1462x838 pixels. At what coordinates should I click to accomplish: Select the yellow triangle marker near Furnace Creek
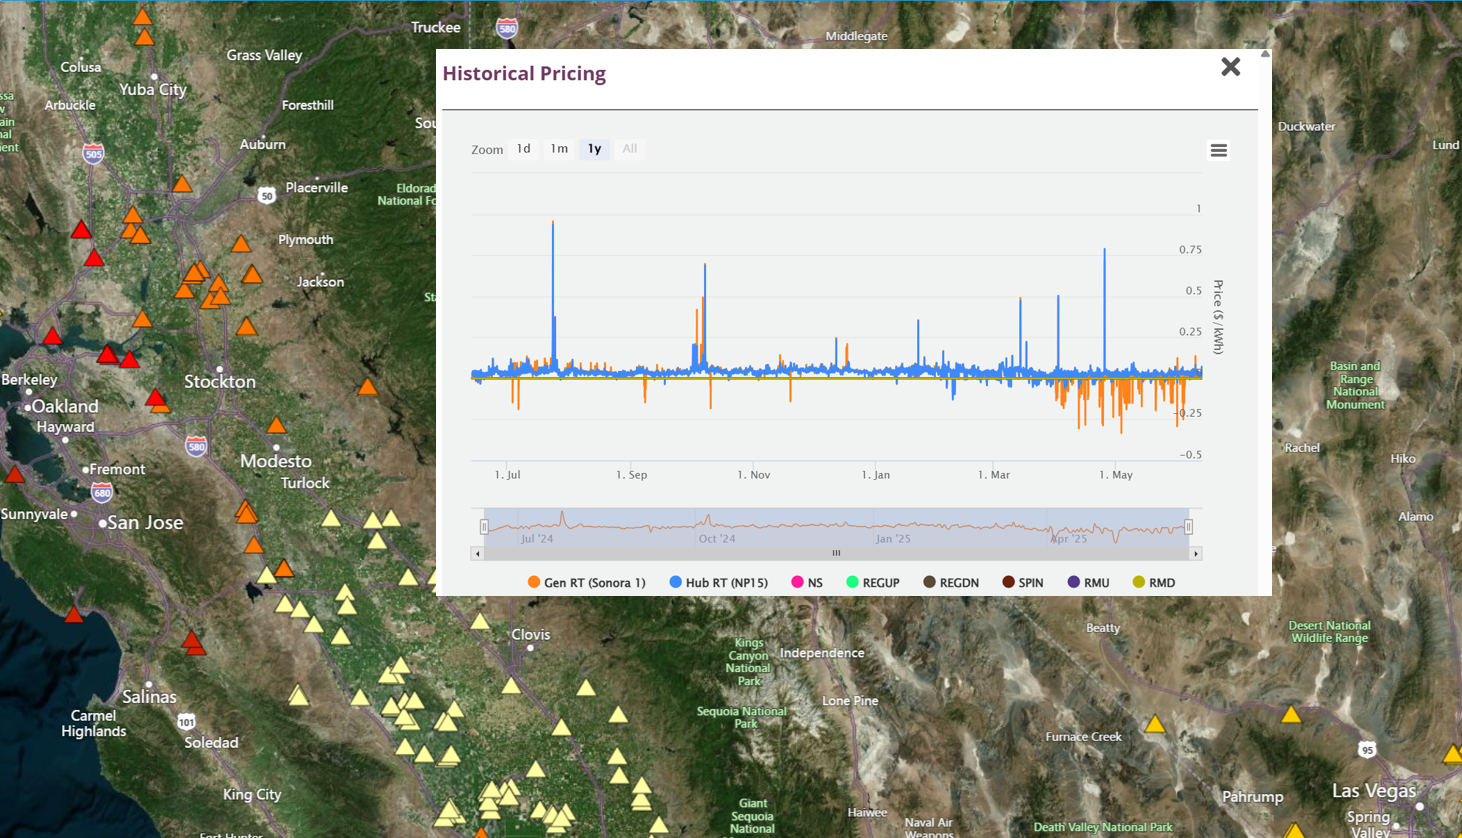point(1155,724)
